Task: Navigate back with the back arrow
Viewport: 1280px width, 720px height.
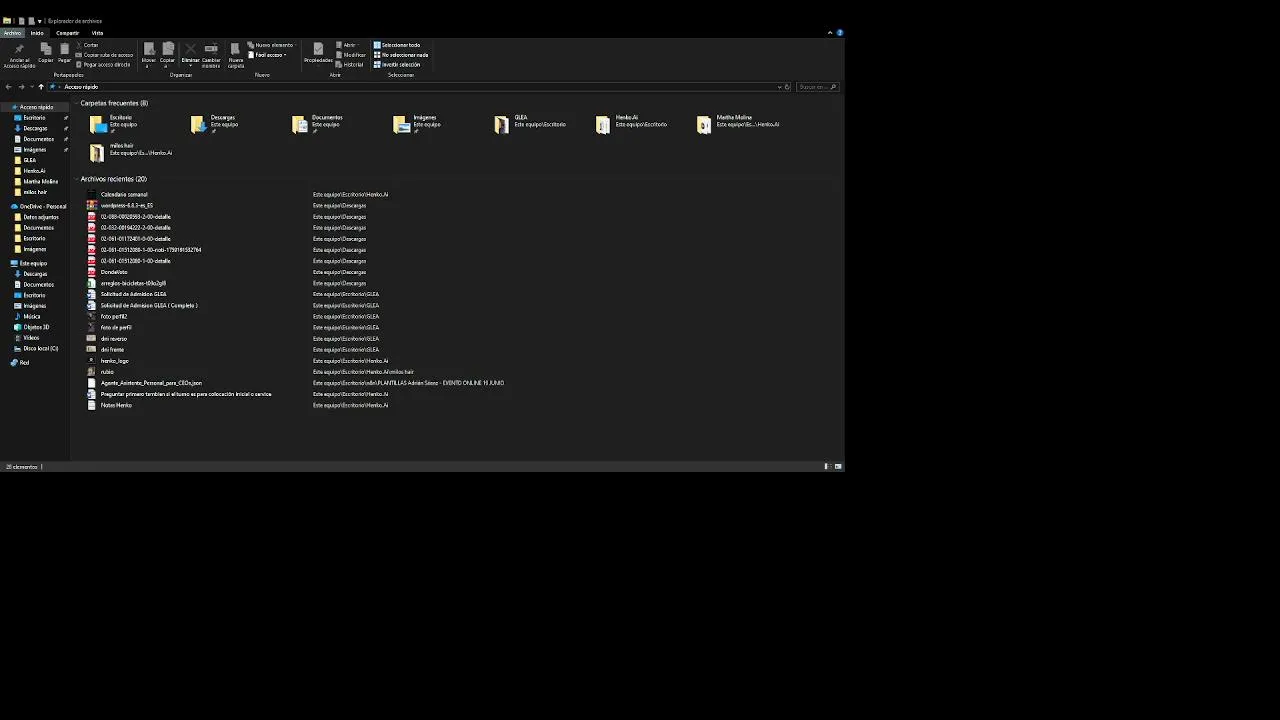Action: point(8,87)
